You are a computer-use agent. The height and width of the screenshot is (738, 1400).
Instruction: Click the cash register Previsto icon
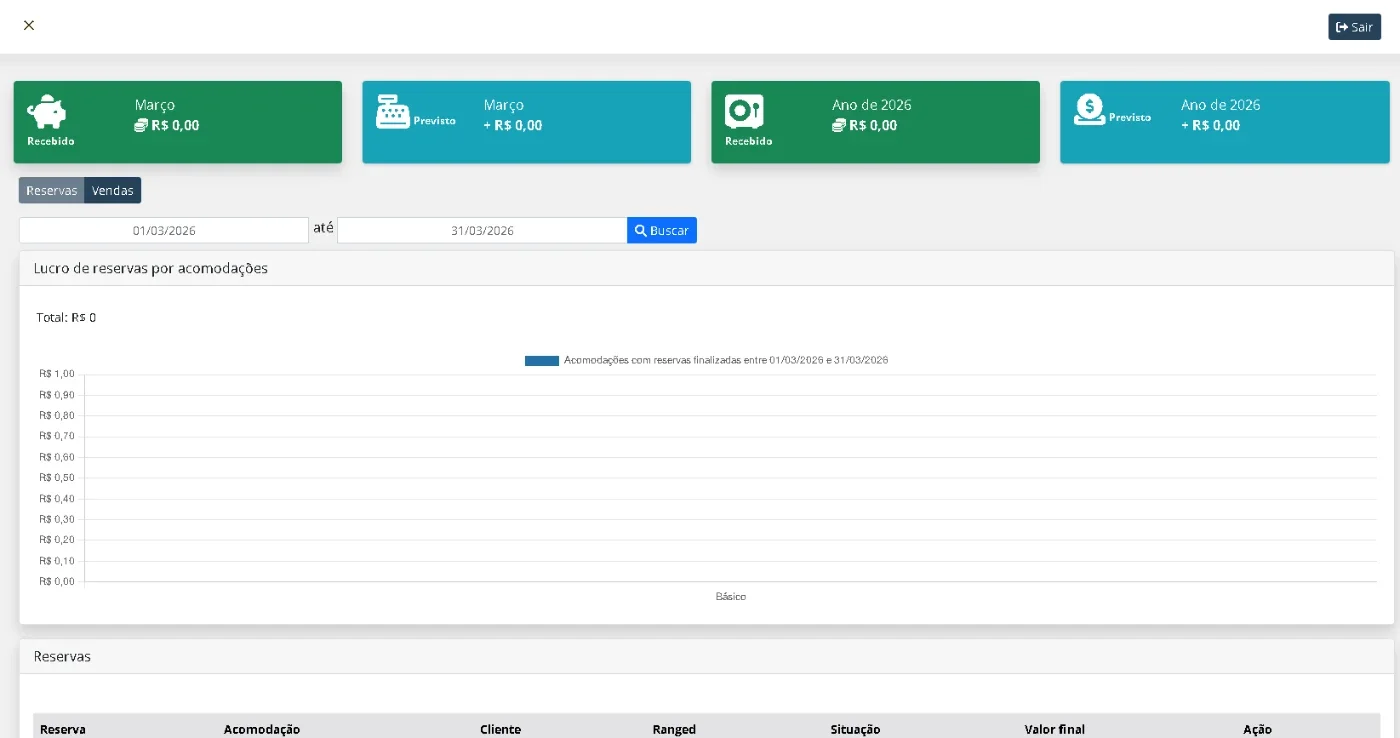pos(393,112)
